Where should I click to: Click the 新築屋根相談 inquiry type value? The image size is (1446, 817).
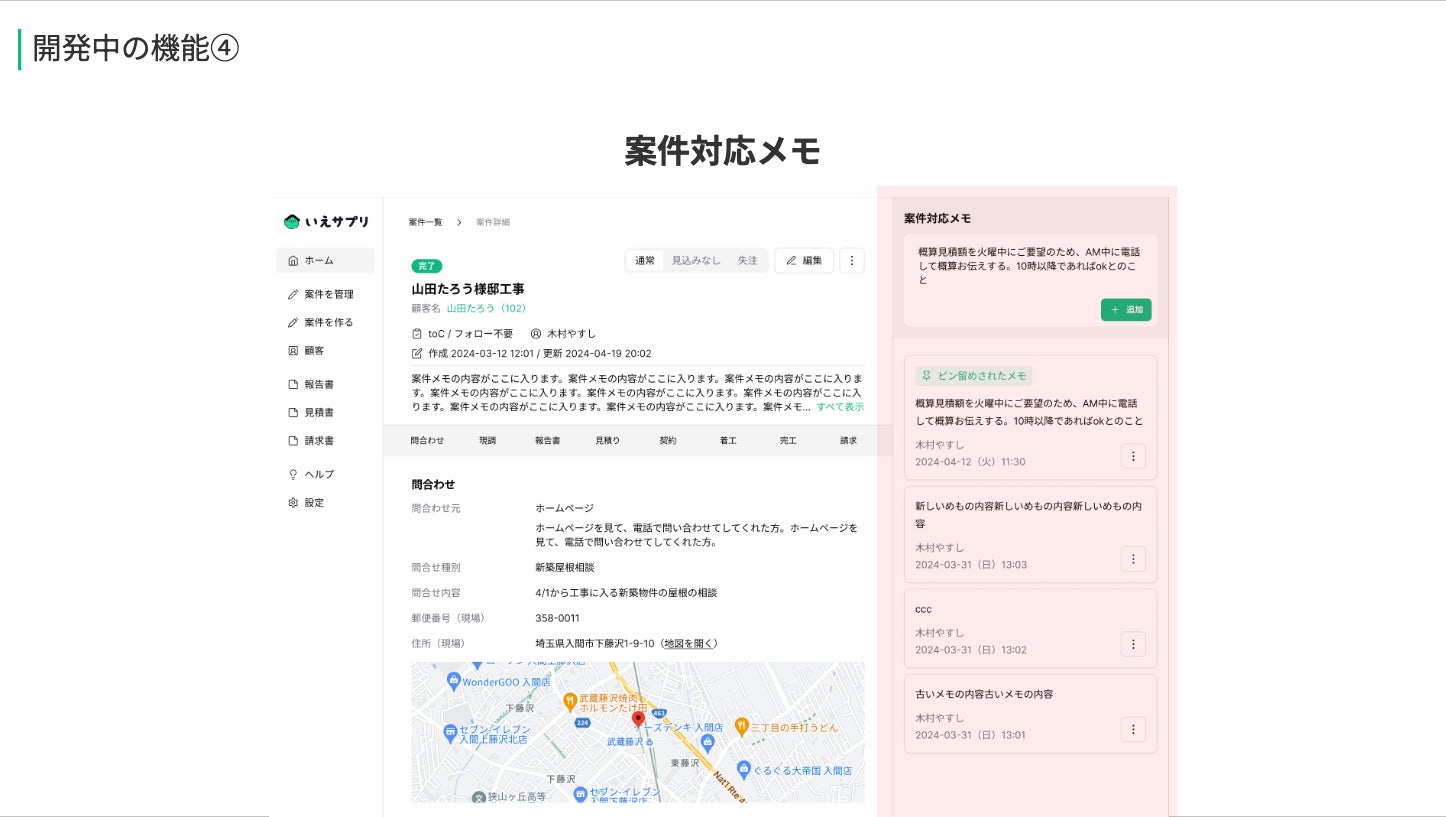[x=565, y=568]
